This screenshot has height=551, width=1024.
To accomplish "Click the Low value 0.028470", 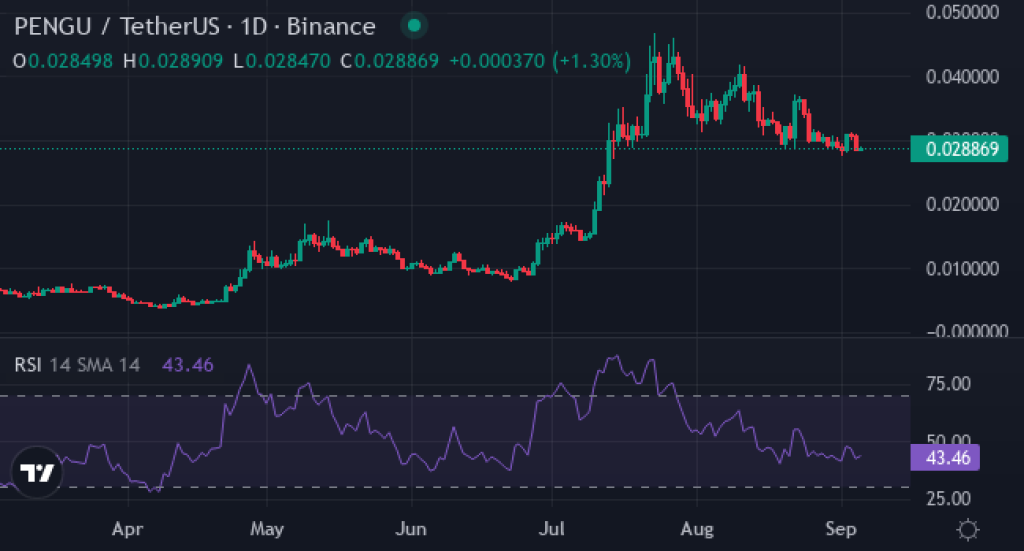I will 288,61.
